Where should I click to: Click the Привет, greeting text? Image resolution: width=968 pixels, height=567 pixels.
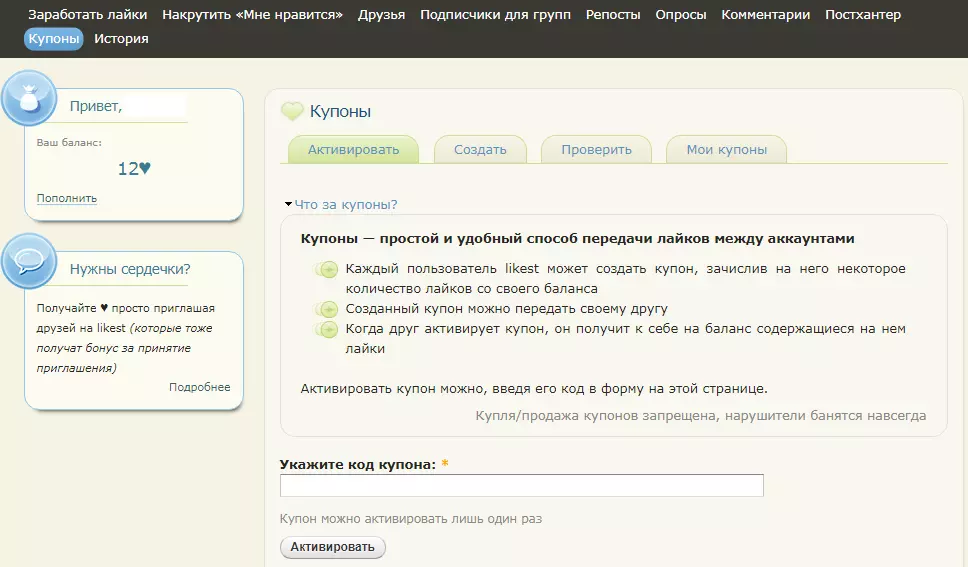click(x=96, y=106)
